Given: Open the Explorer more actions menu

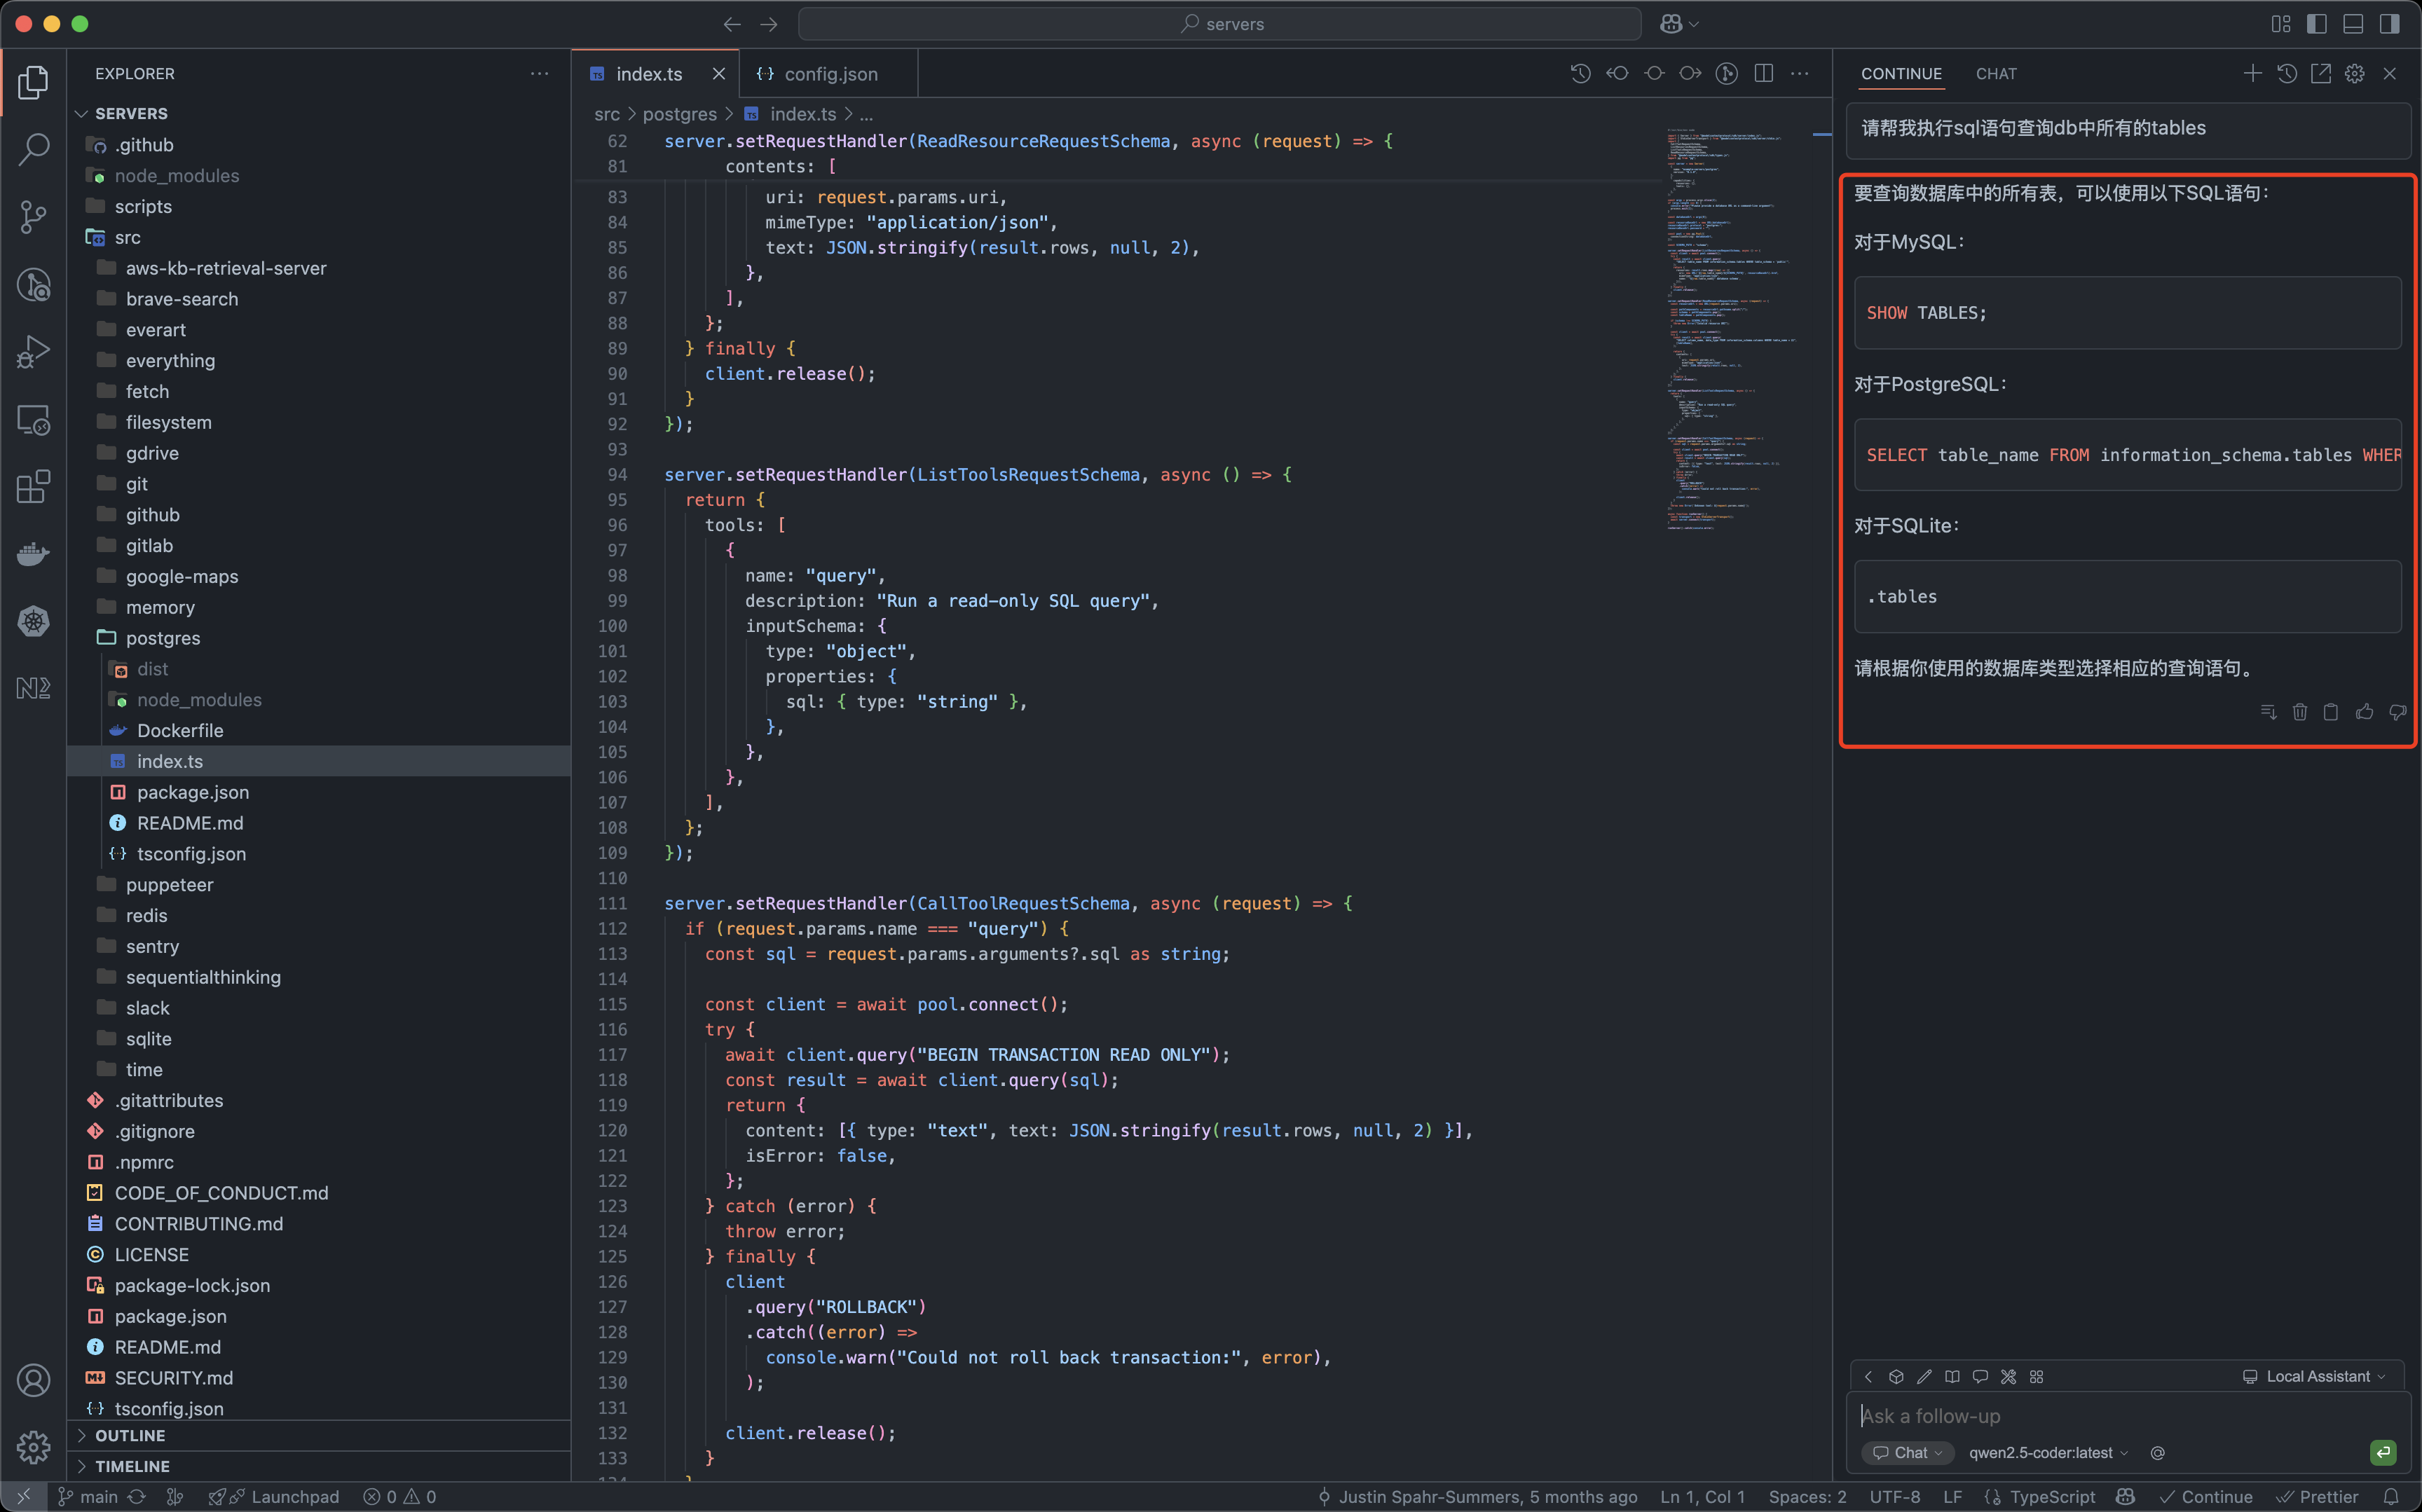Looking at the screenshot, I should pos(539,73).
